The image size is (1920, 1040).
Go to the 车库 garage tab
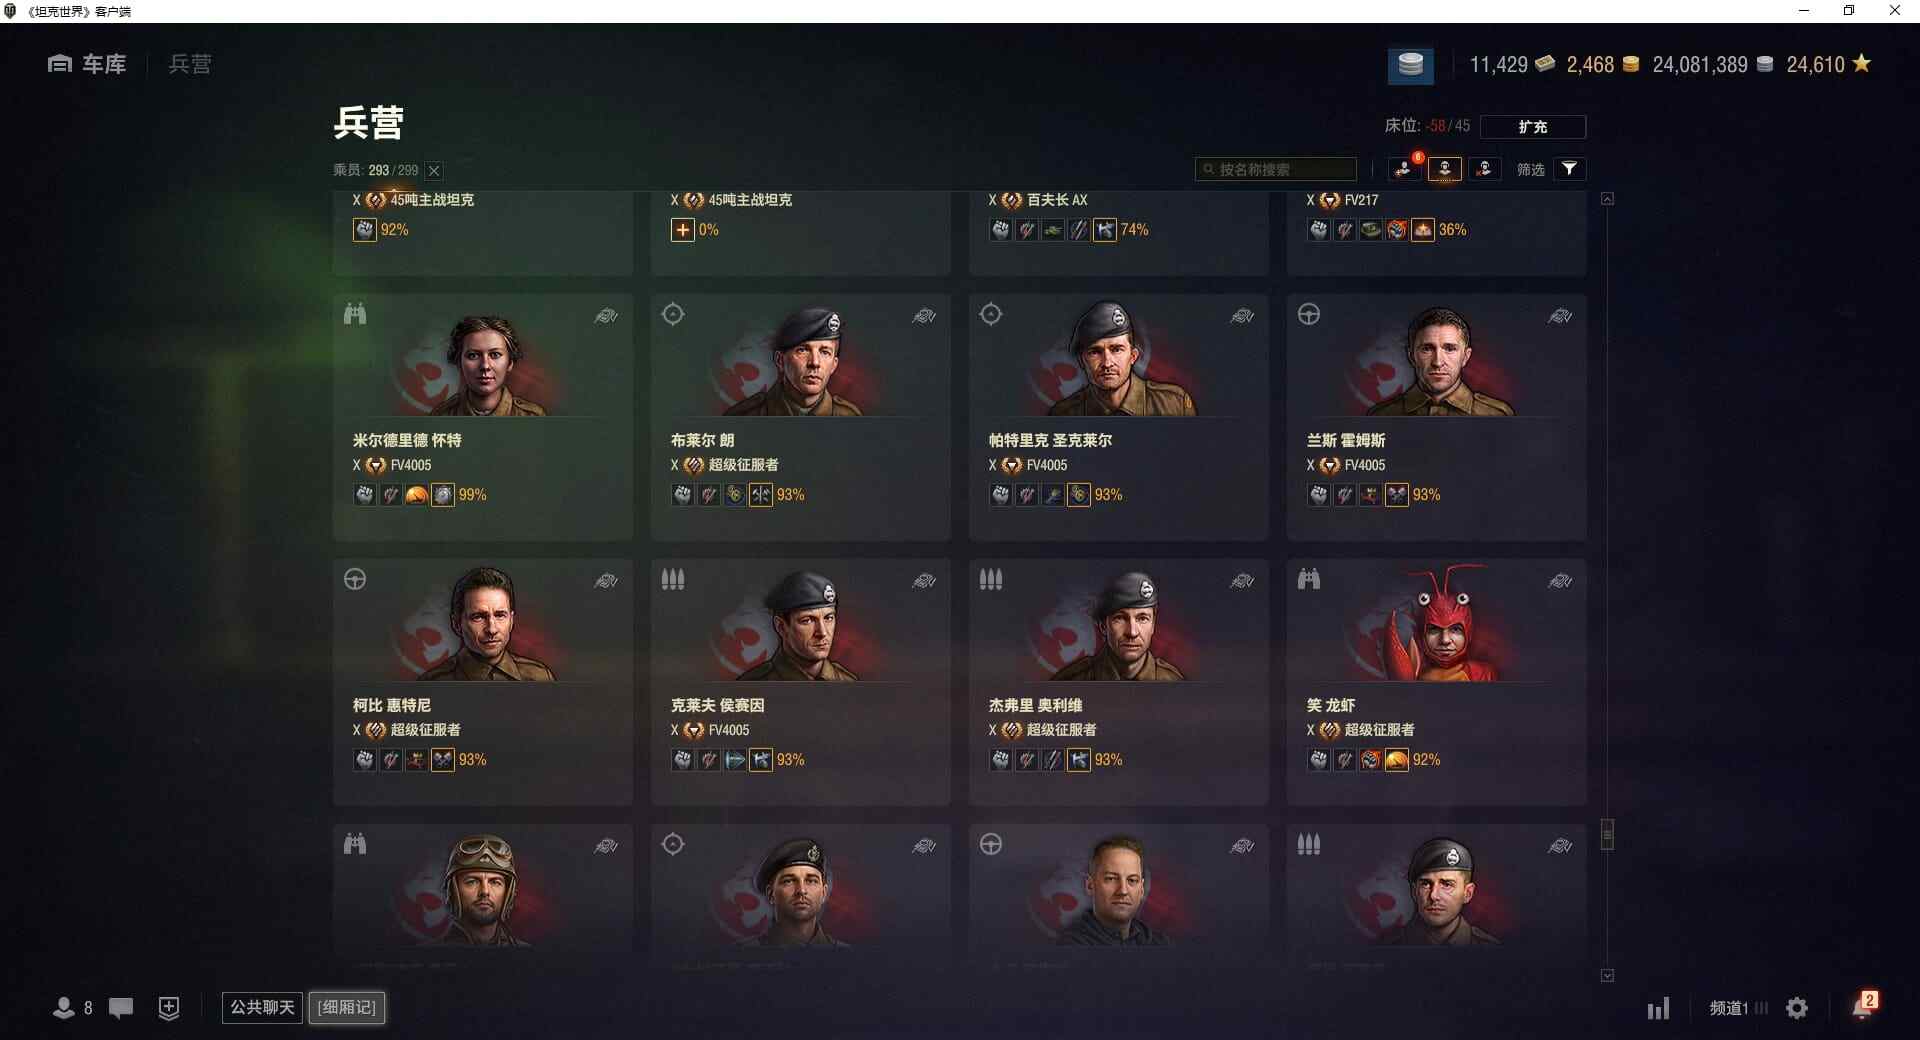point(87,64)
